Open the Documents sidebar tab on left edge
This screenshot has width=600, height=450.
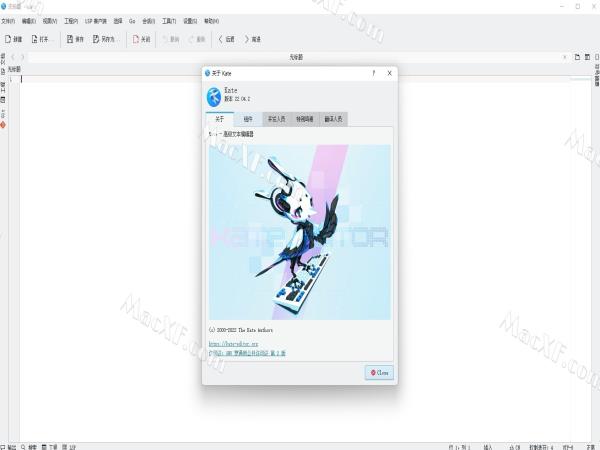point(3,64)
